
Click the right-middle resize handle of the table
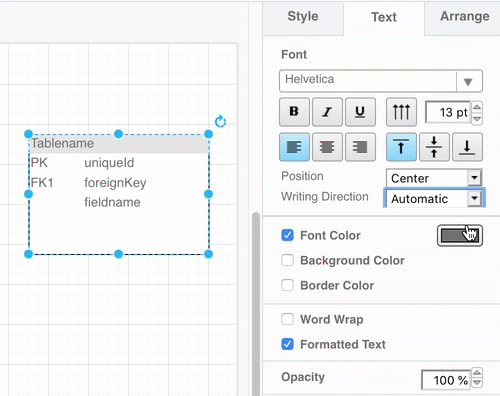208,194
